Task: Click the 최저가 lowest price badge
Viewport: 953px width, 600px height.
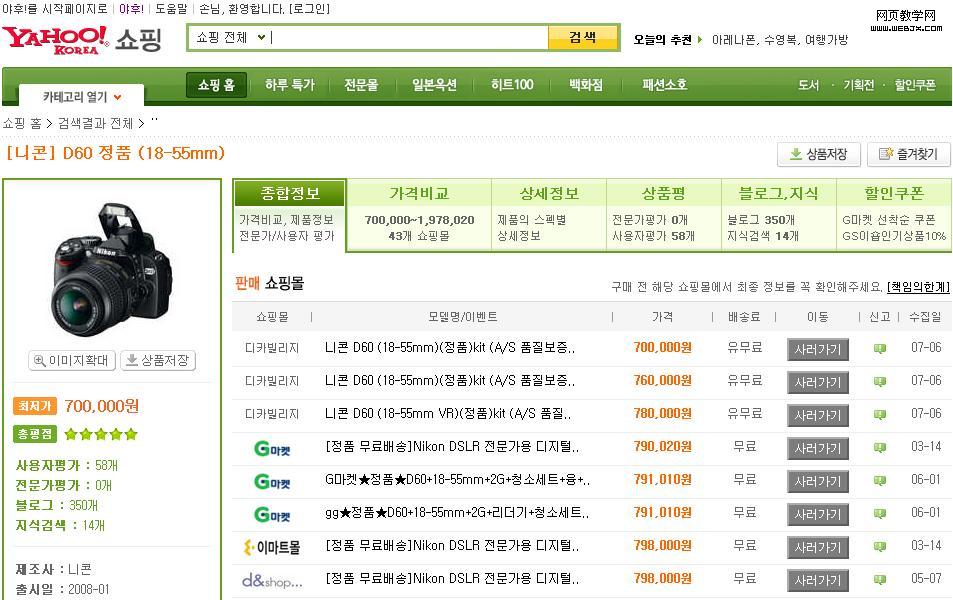Action: [35, 406]
